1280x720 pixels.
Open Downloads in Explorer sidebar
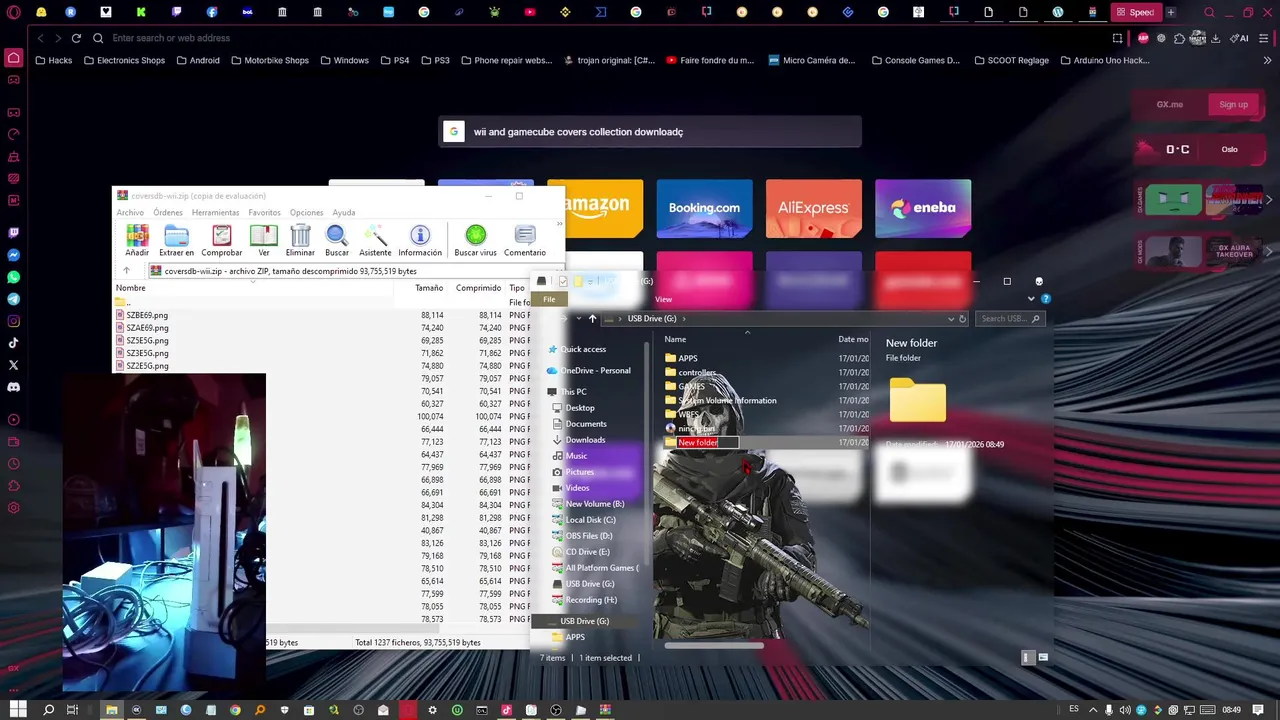[x=578, y=440]
